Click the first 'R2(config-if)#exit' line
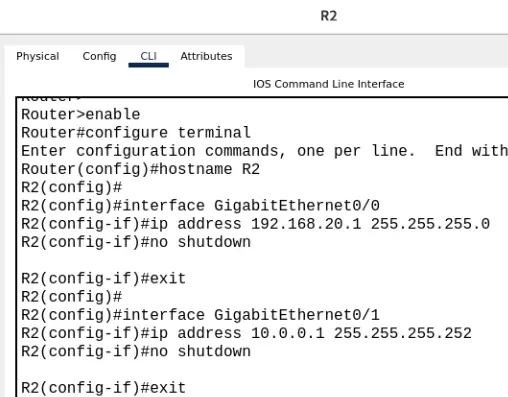Screen dimensions: 508x397 point(103,278)
